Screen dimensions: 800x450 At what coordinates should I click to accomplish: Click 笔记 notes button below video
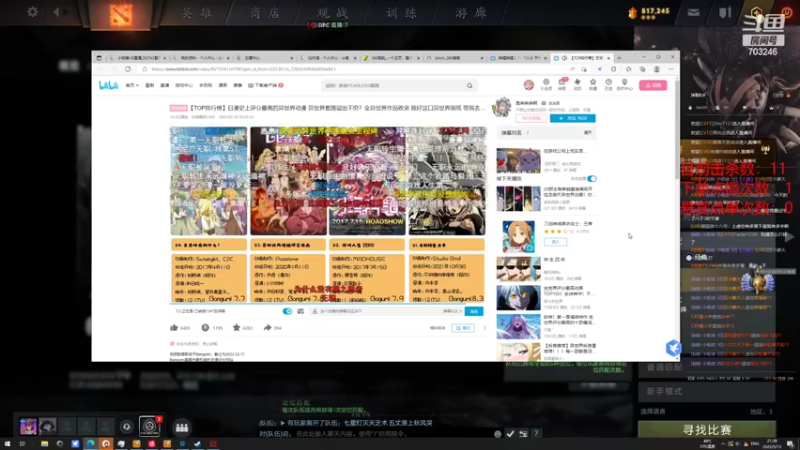[x=463, y=328]
